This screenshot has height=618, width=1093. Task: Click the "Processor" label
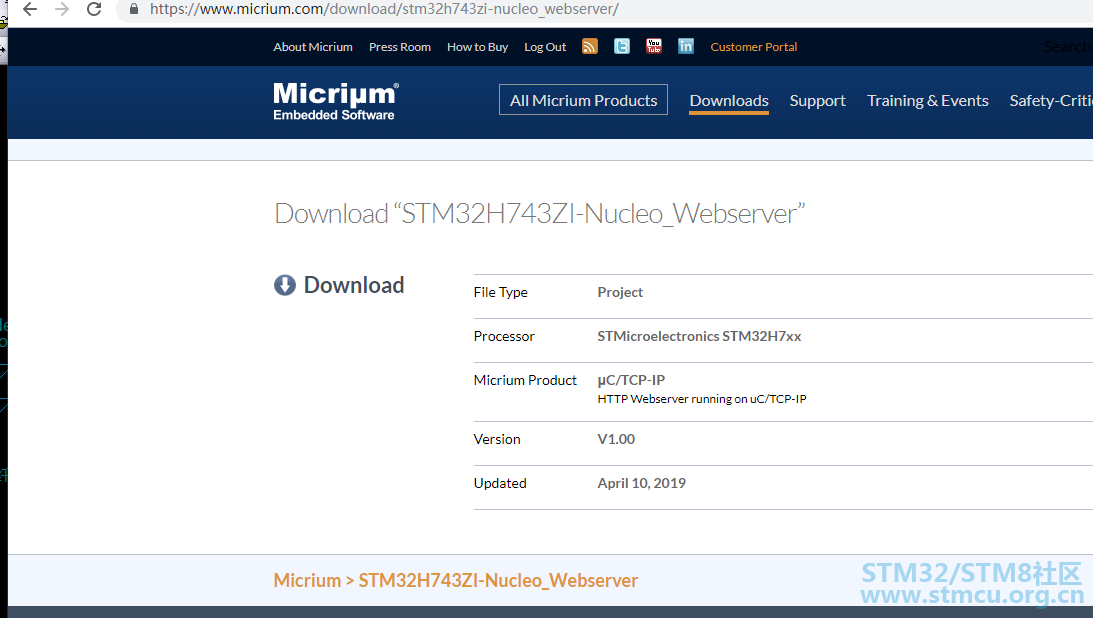504,336
